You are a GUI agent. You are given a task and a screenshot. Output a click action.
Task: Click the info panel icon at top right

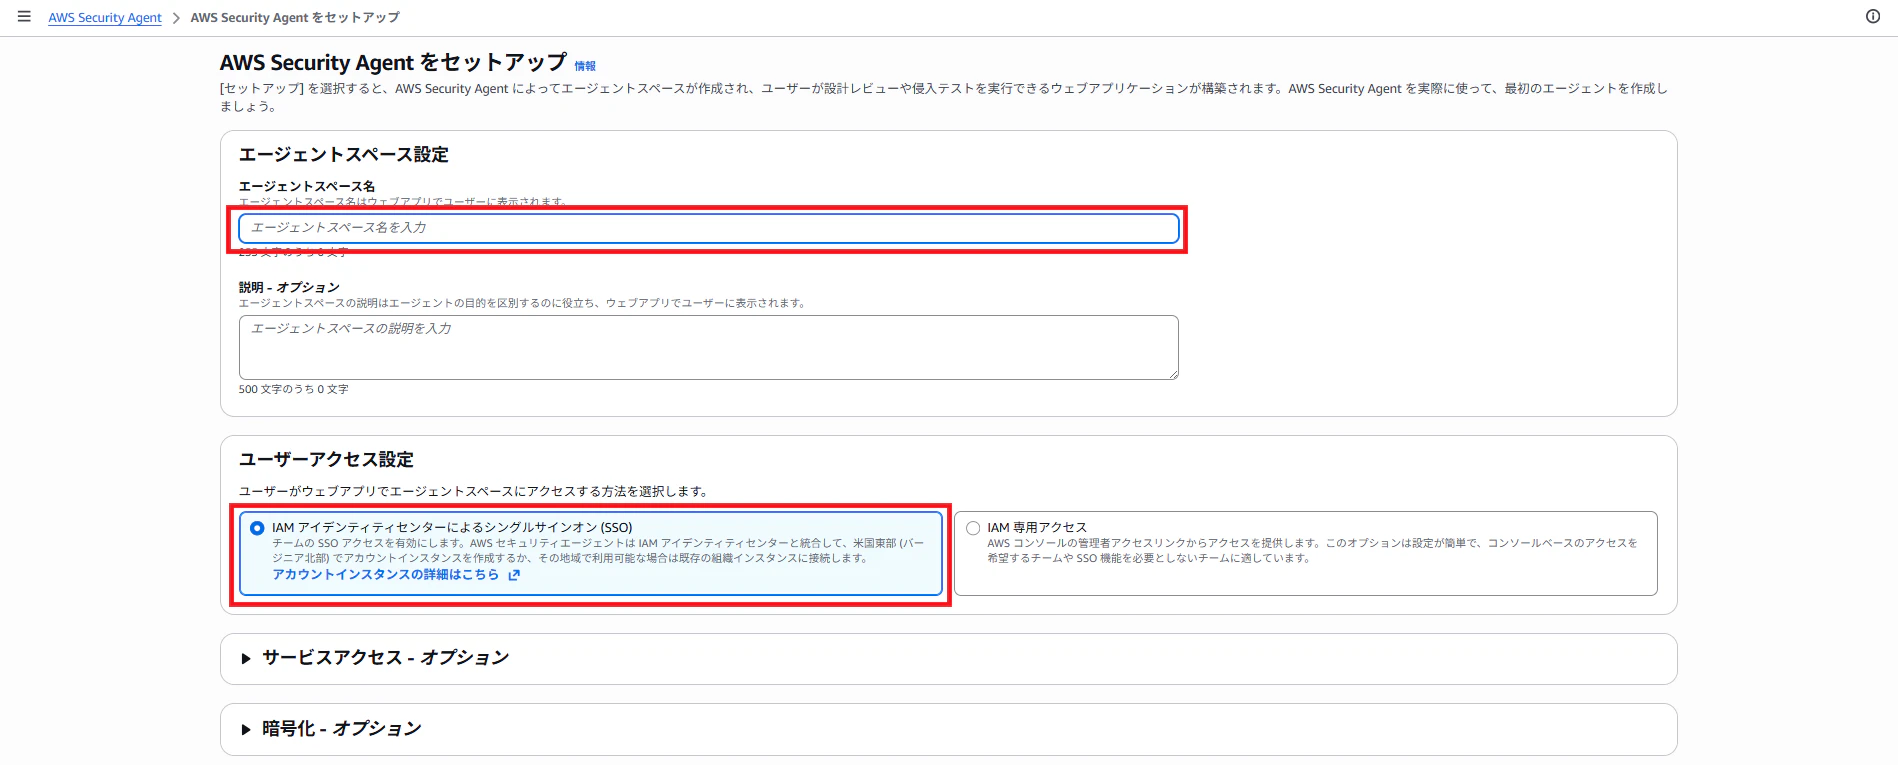(x=1873, y=17)
